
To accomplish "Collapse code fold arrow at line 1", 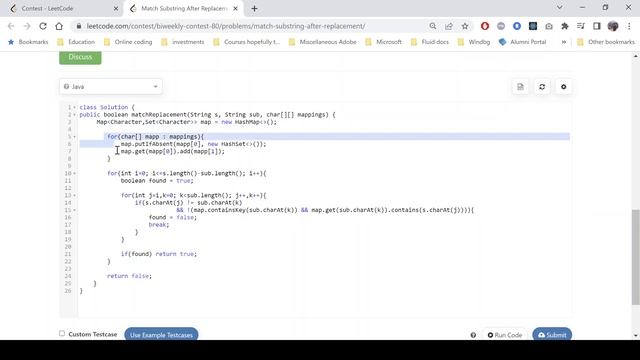I will click(x=75, y=107).
